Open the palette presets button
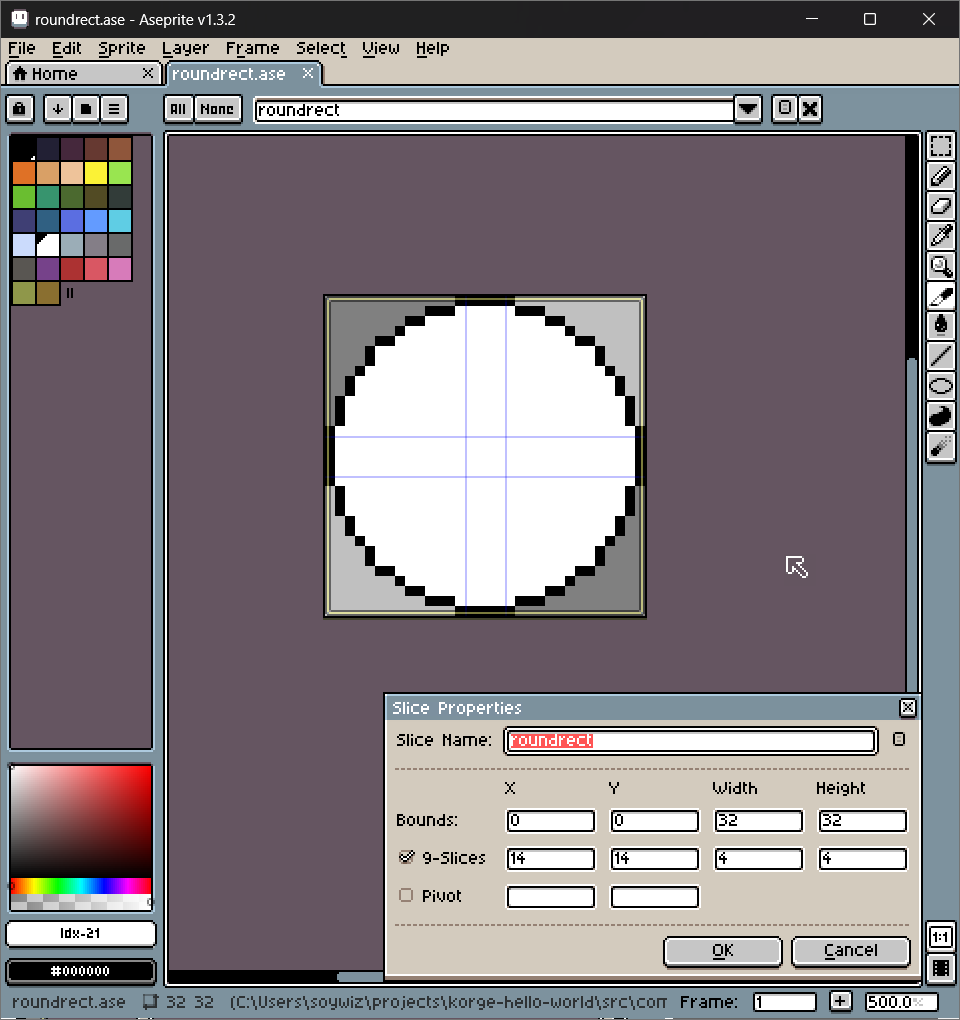This screenshot has width=960, height=1020. coord(86,109)
